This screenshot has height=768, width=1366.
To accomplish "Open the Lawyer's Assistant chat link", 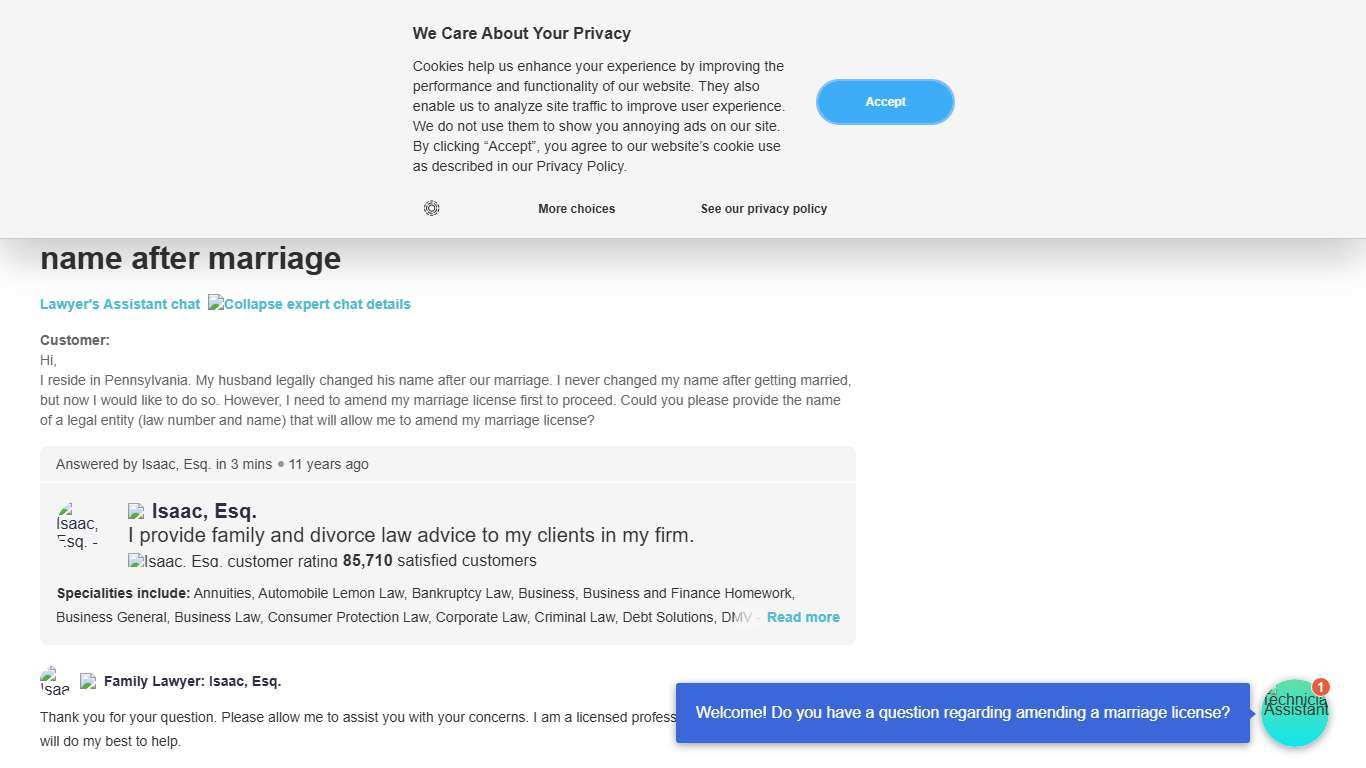I will click(x=120, y=304).
